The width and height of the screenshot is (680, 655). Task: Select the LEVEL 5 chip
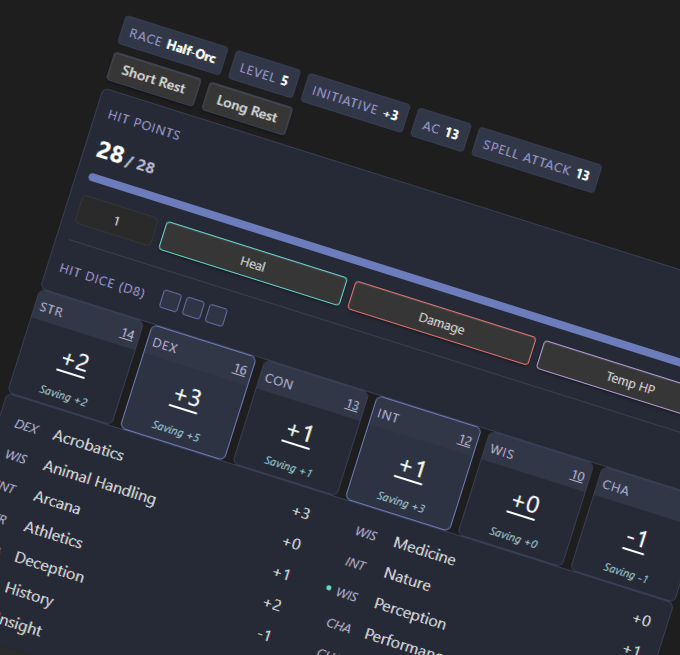tap(264, 74)
